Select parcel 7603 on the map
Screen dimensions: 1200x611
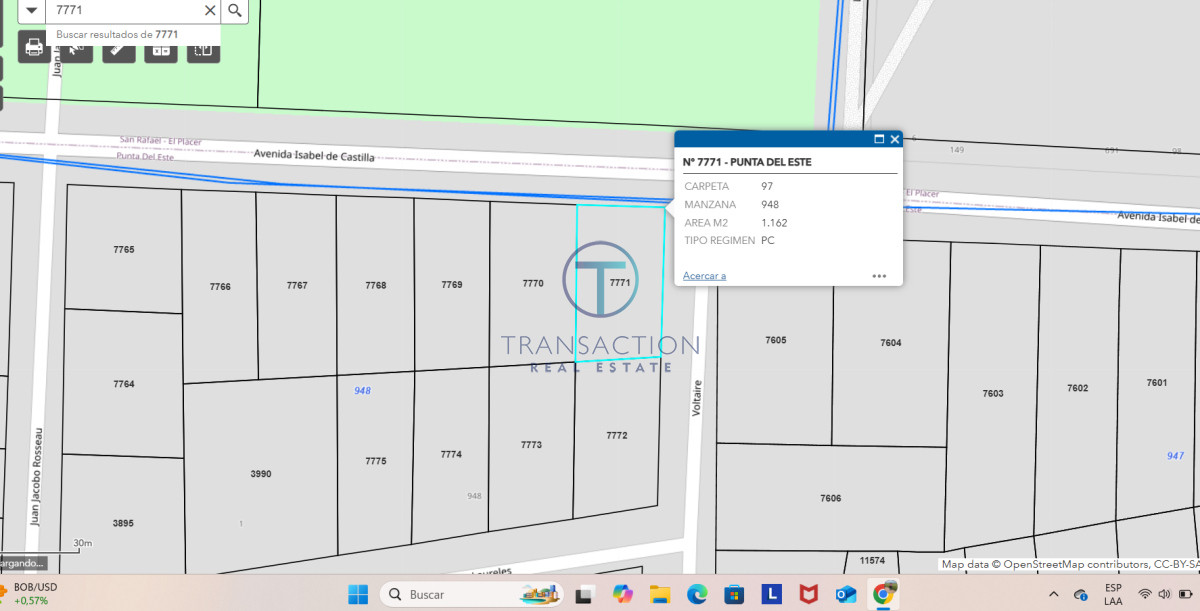(993, 393)
